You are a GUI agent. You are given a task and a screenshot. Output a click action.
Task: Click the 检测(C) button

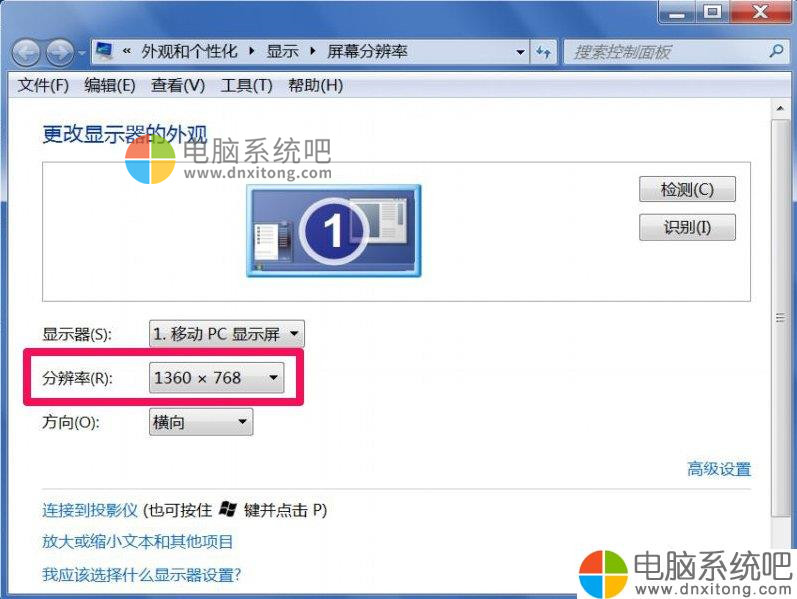[687, 190]
